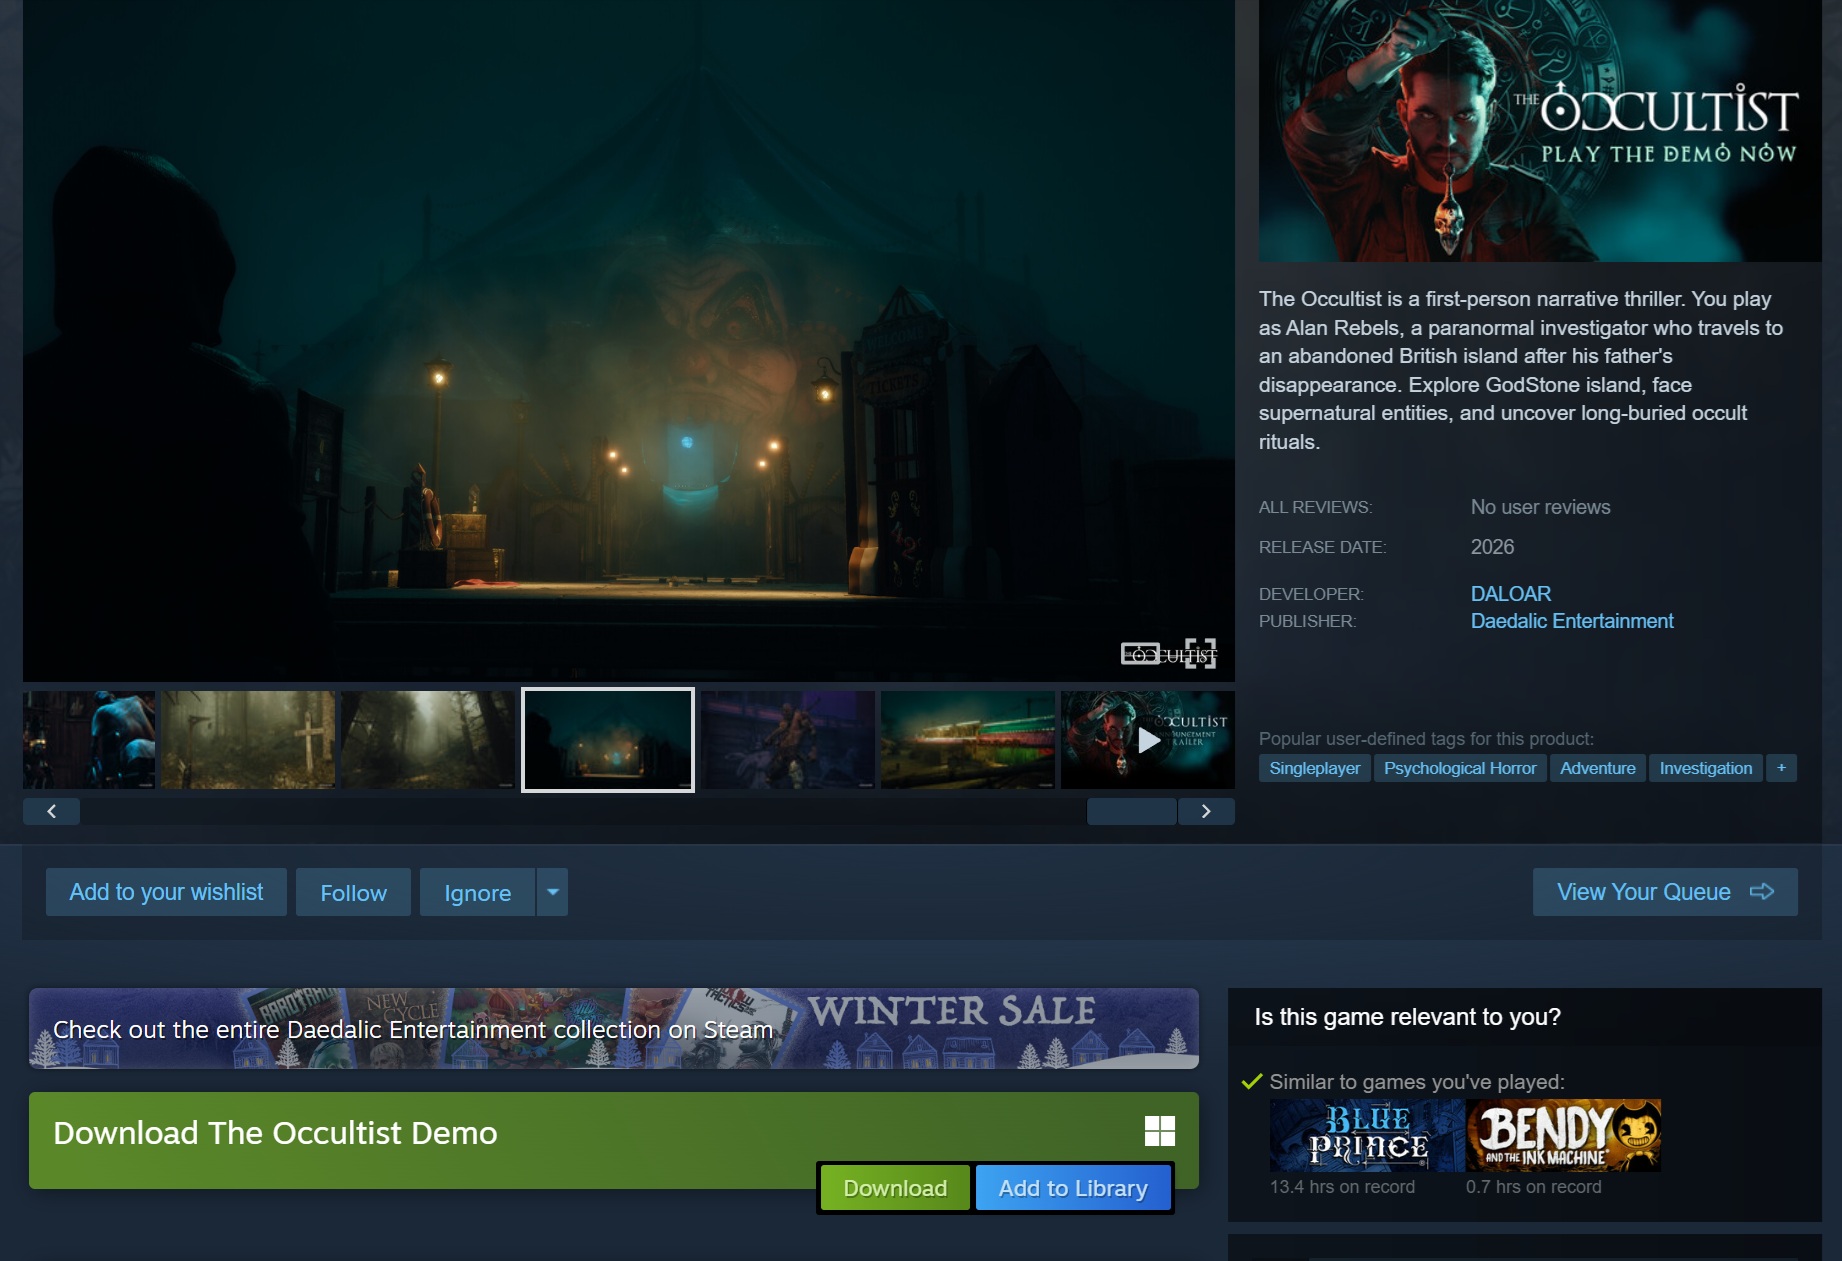The height and width of the screenshot is (1261, 1842).
Task: Click the release date value 2026
Action: [x=1492, y=547]
